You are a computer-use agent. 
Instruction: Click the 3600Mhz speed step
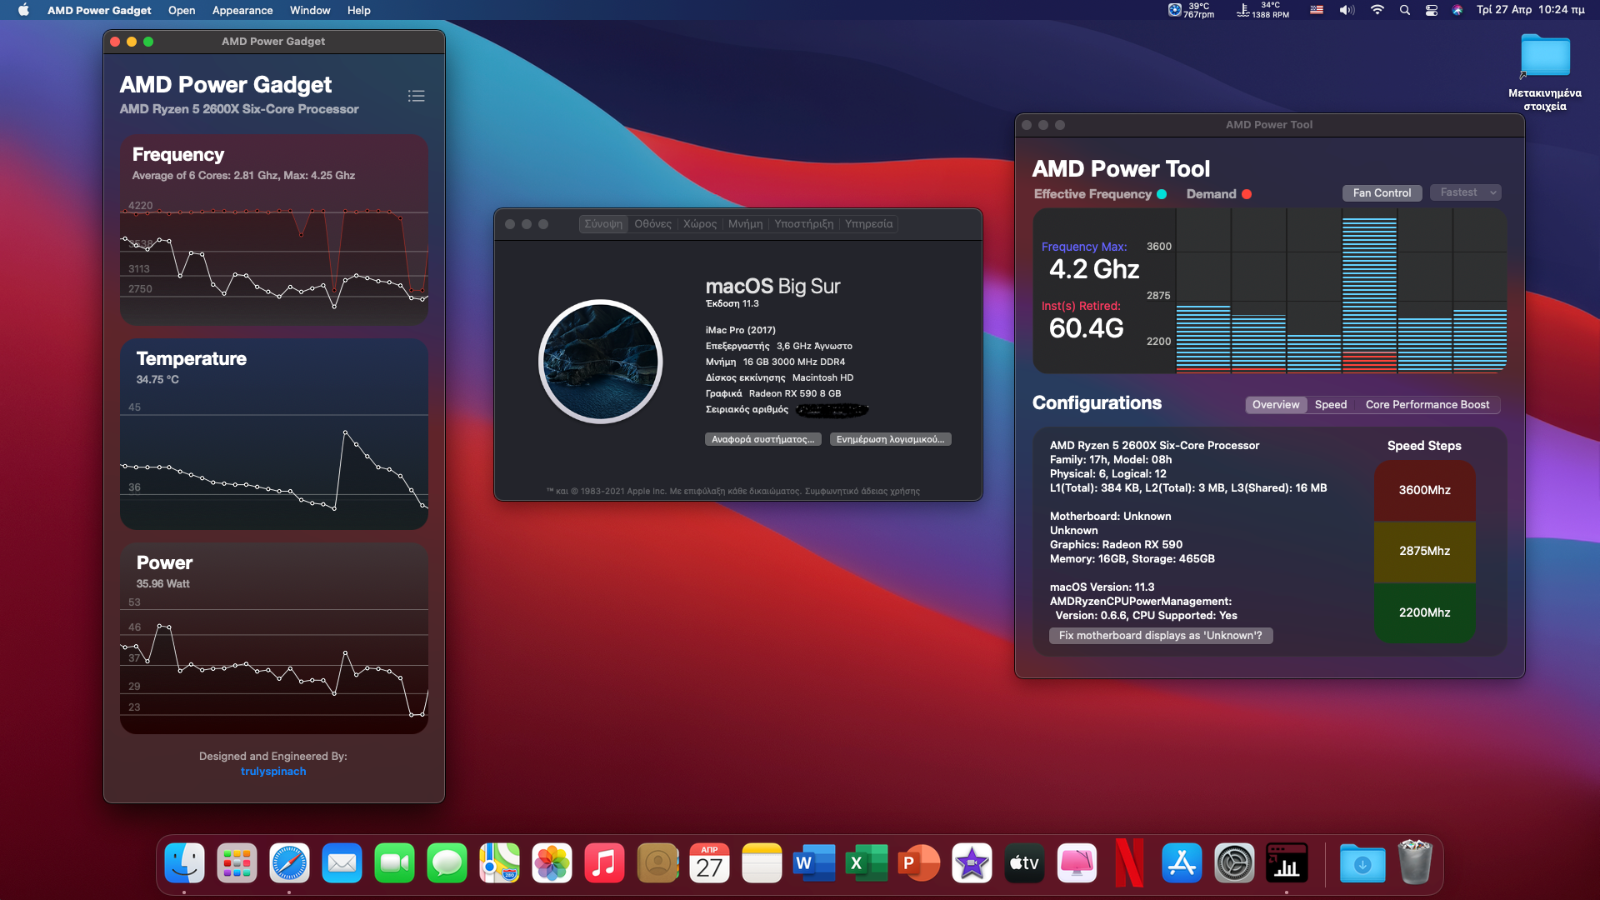1424,490
